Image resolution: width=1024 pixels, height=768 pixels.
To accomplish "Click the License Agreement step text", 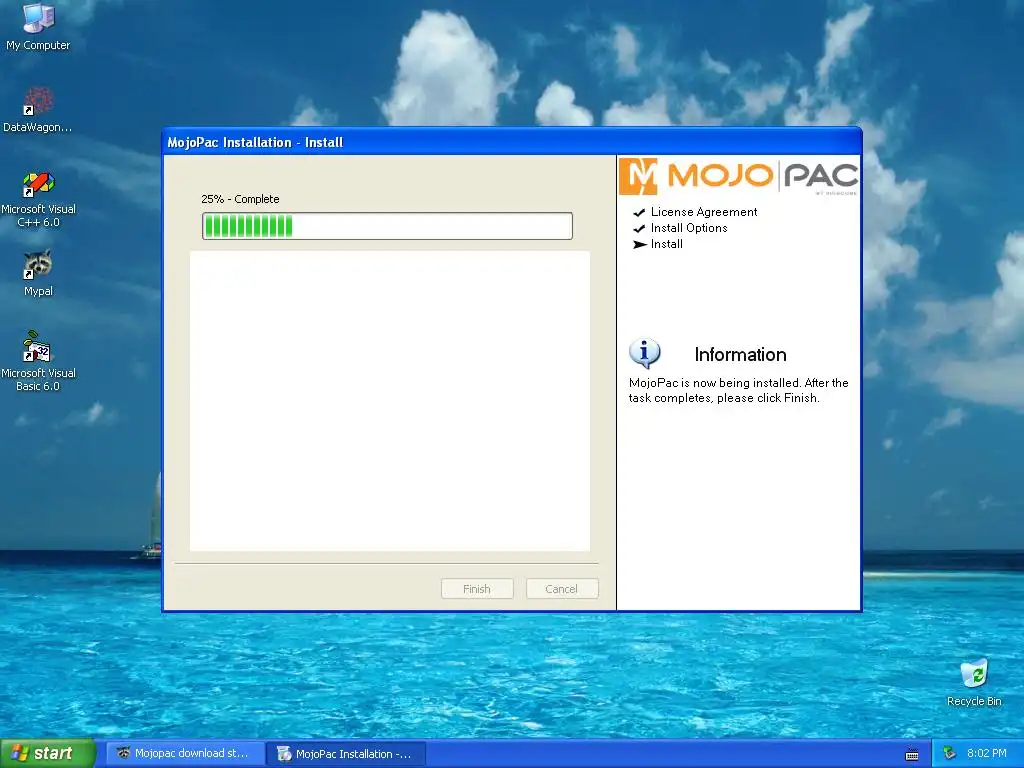I will coord(704,212).
